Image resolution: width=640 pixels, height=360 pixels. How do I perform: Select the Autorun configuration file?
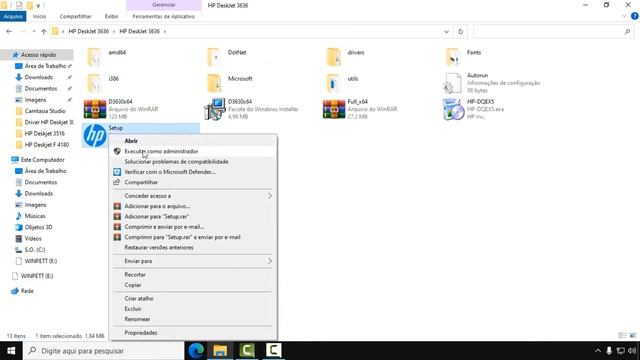tap(453, 83)
